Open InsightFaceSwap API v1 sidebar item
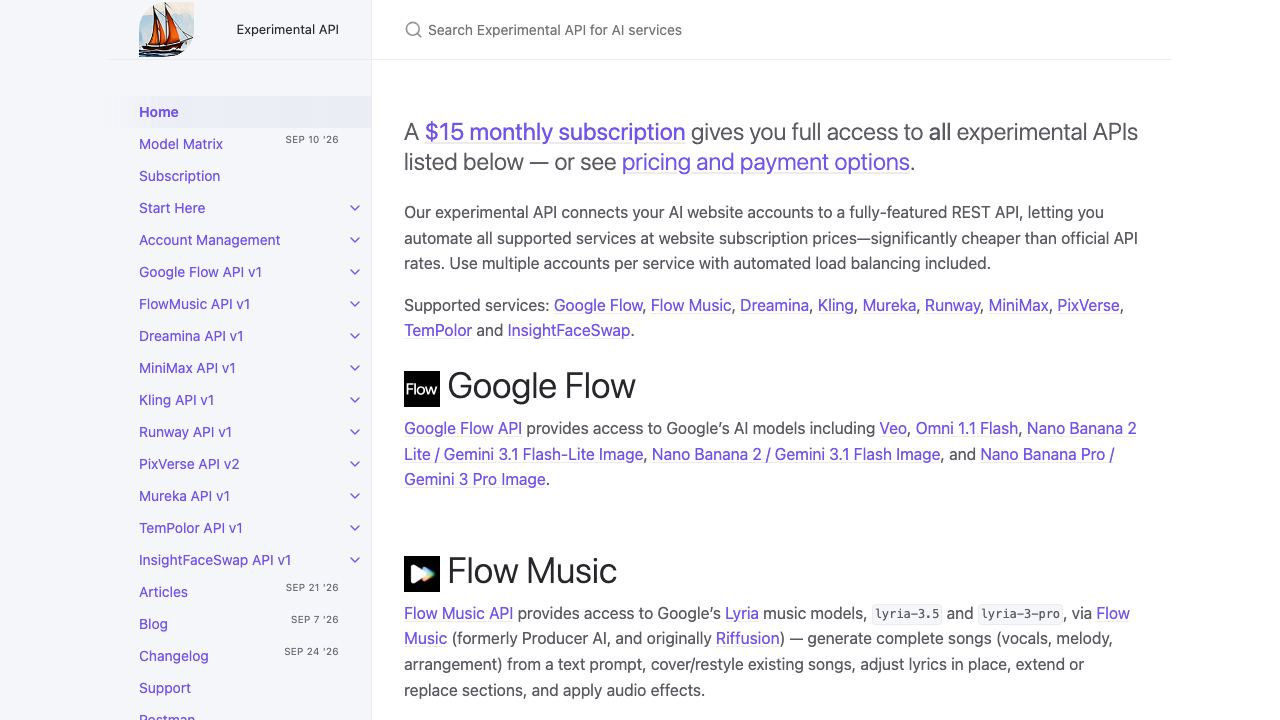 point(215,560)
